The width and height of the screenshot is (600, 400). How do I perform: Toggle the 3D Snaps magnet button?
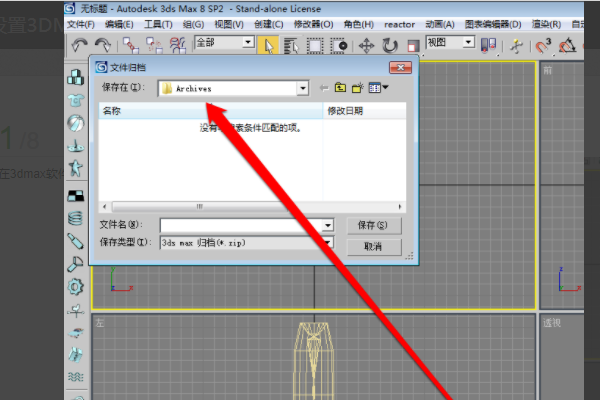(x=543, y=46)
